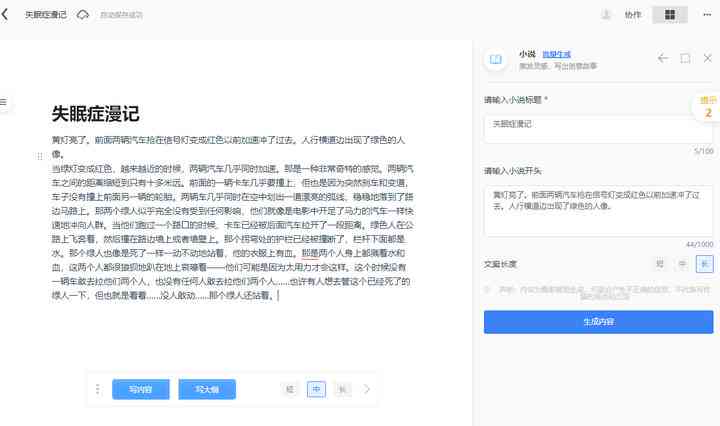Click the 5/100 title character counter

pyautogui.click(x=704, y=151)
